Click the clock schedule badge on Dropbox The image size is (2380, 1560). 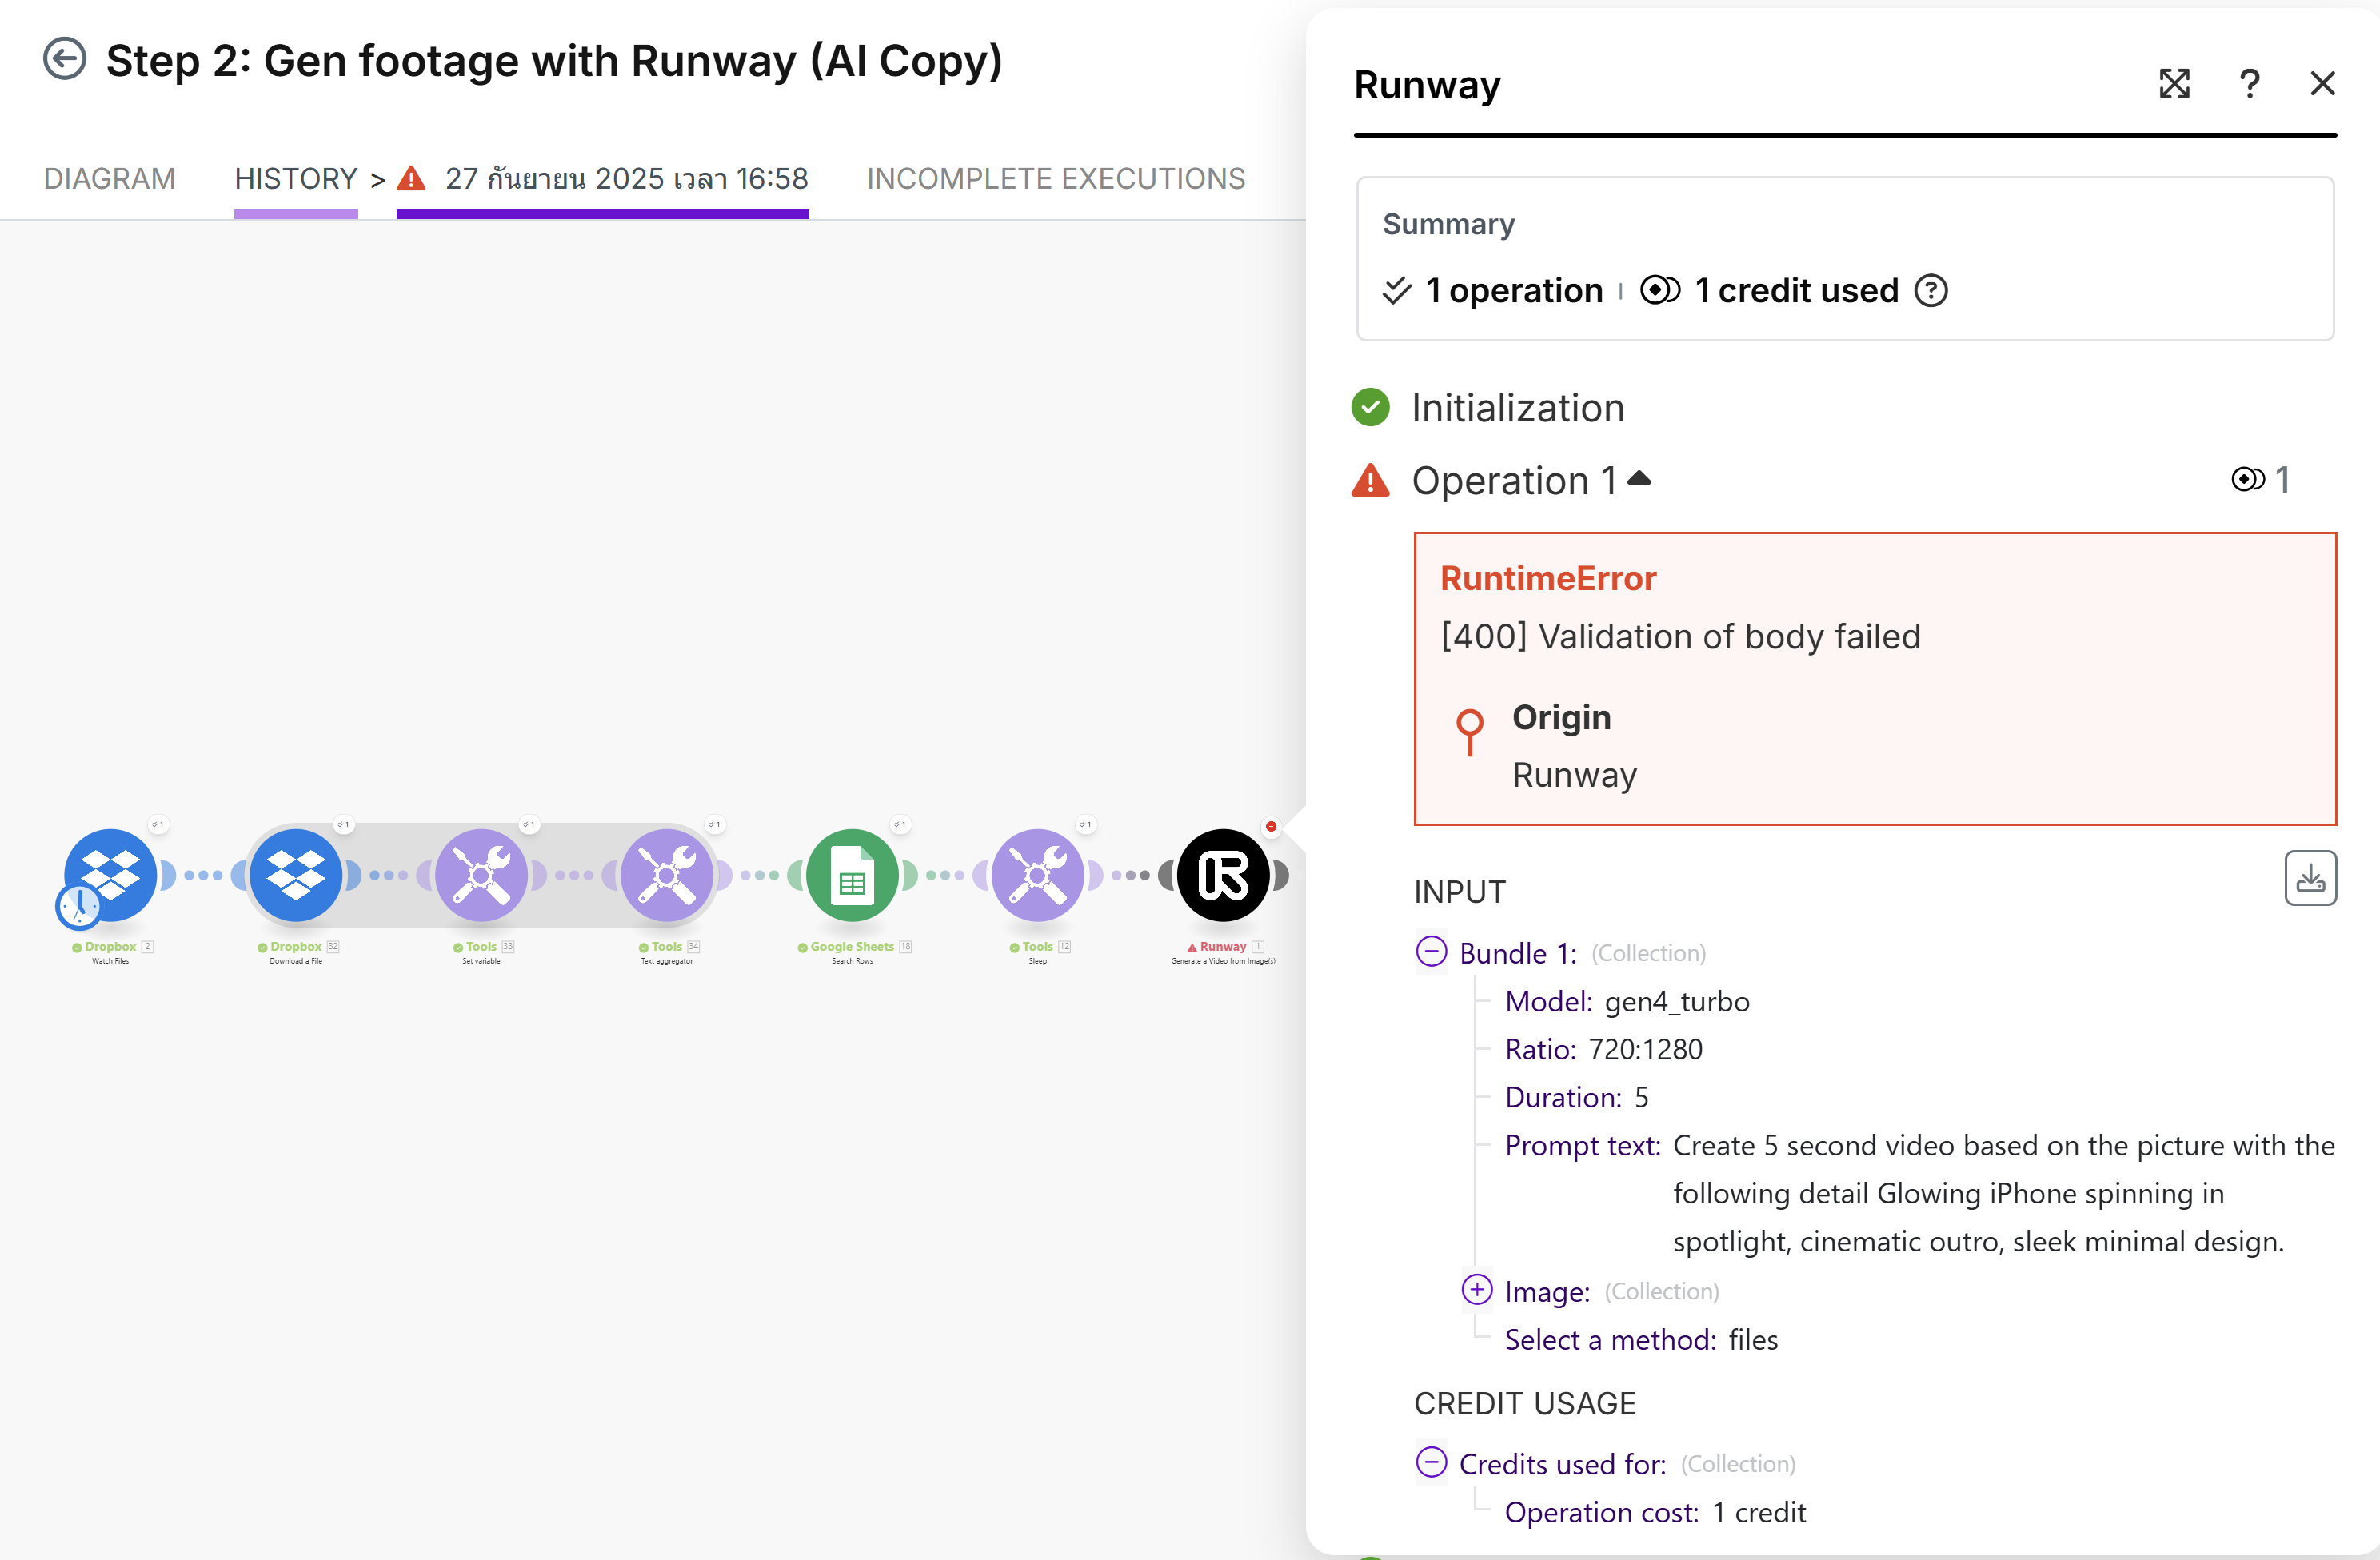pos(79,906)
